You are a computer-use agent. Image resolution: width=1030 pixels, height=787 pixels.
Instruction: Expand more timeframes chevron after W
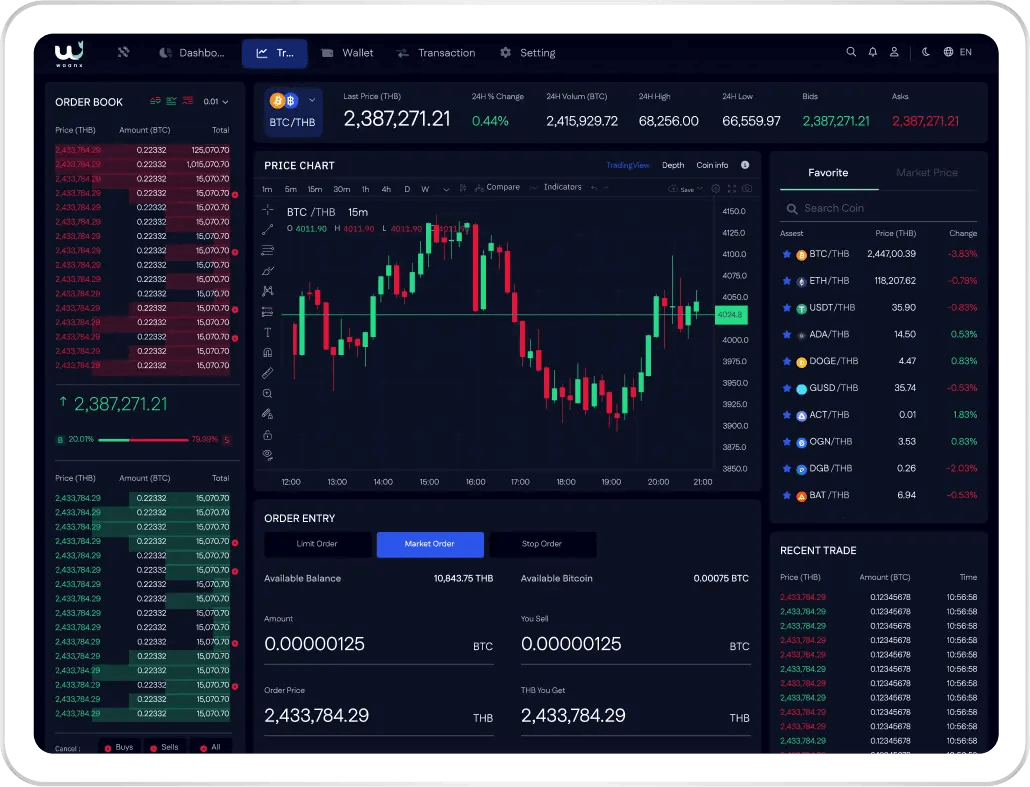(x=446, y=189)
